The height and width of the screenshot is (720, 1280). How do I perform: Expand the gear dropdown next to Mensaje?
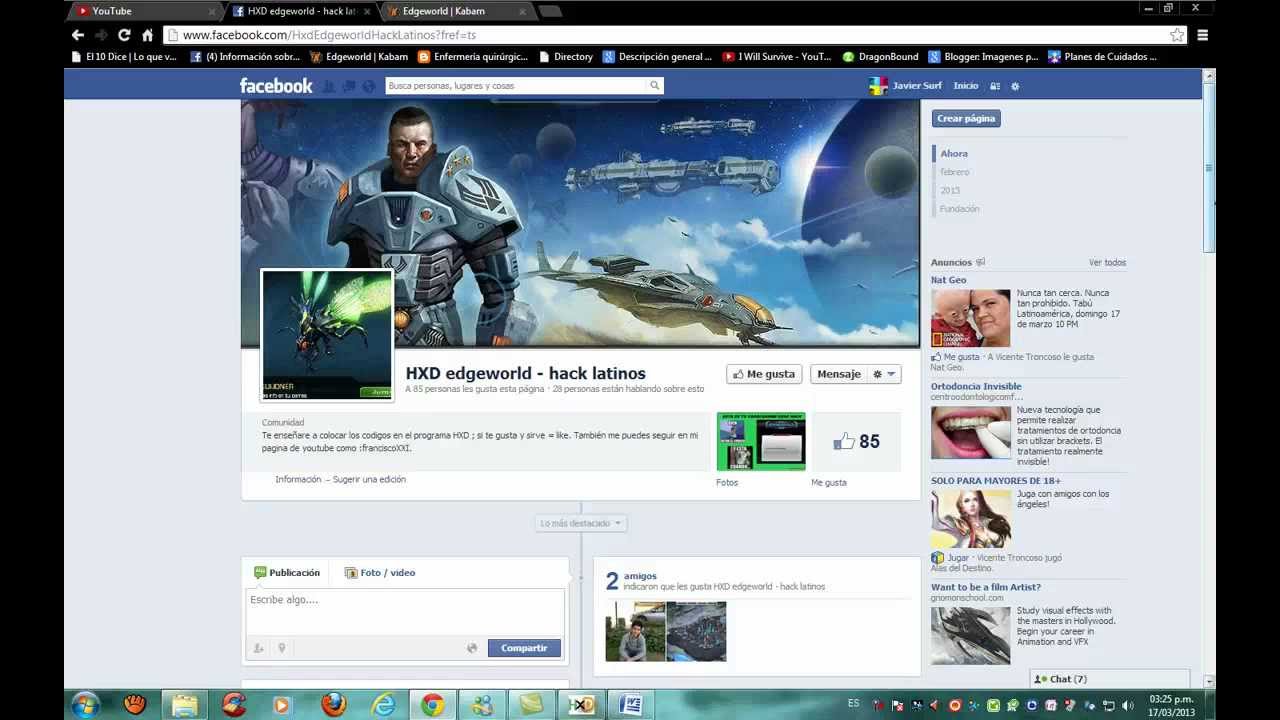coord(884,374)
